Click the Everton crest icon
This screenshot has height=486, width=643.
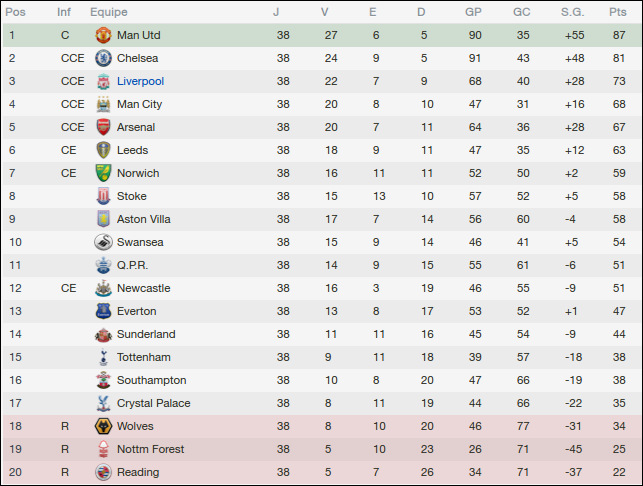[x=103, y=311]
